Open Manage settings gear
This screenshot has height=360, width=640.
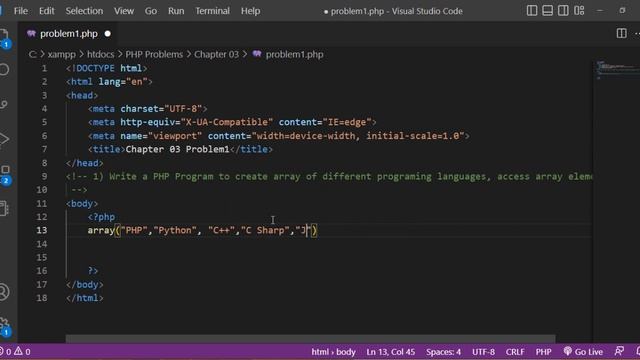[5, 327]
